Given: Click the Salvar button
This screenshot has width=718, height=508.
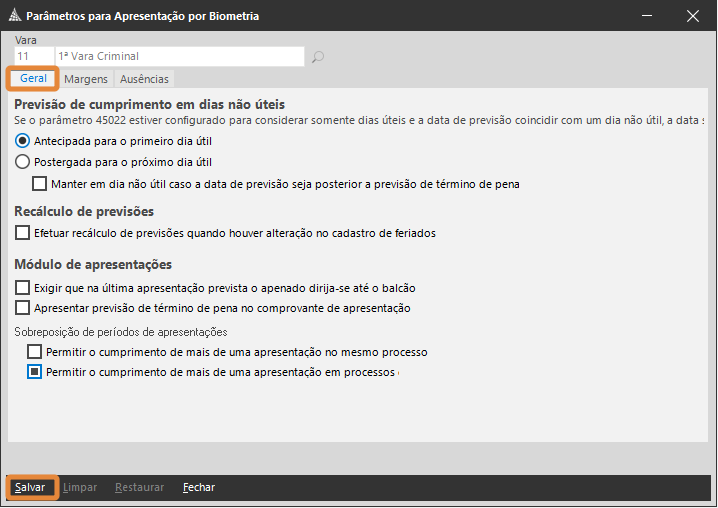Looking at the screenshot, I should 30,487.
